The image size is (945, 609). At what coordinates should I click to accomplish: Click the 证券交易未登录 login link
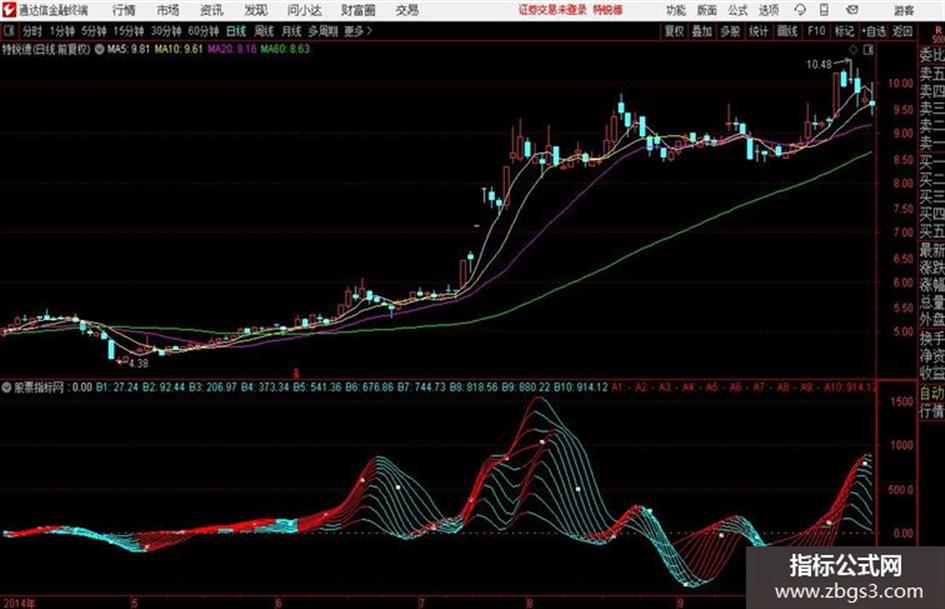[x=553, y=10]
